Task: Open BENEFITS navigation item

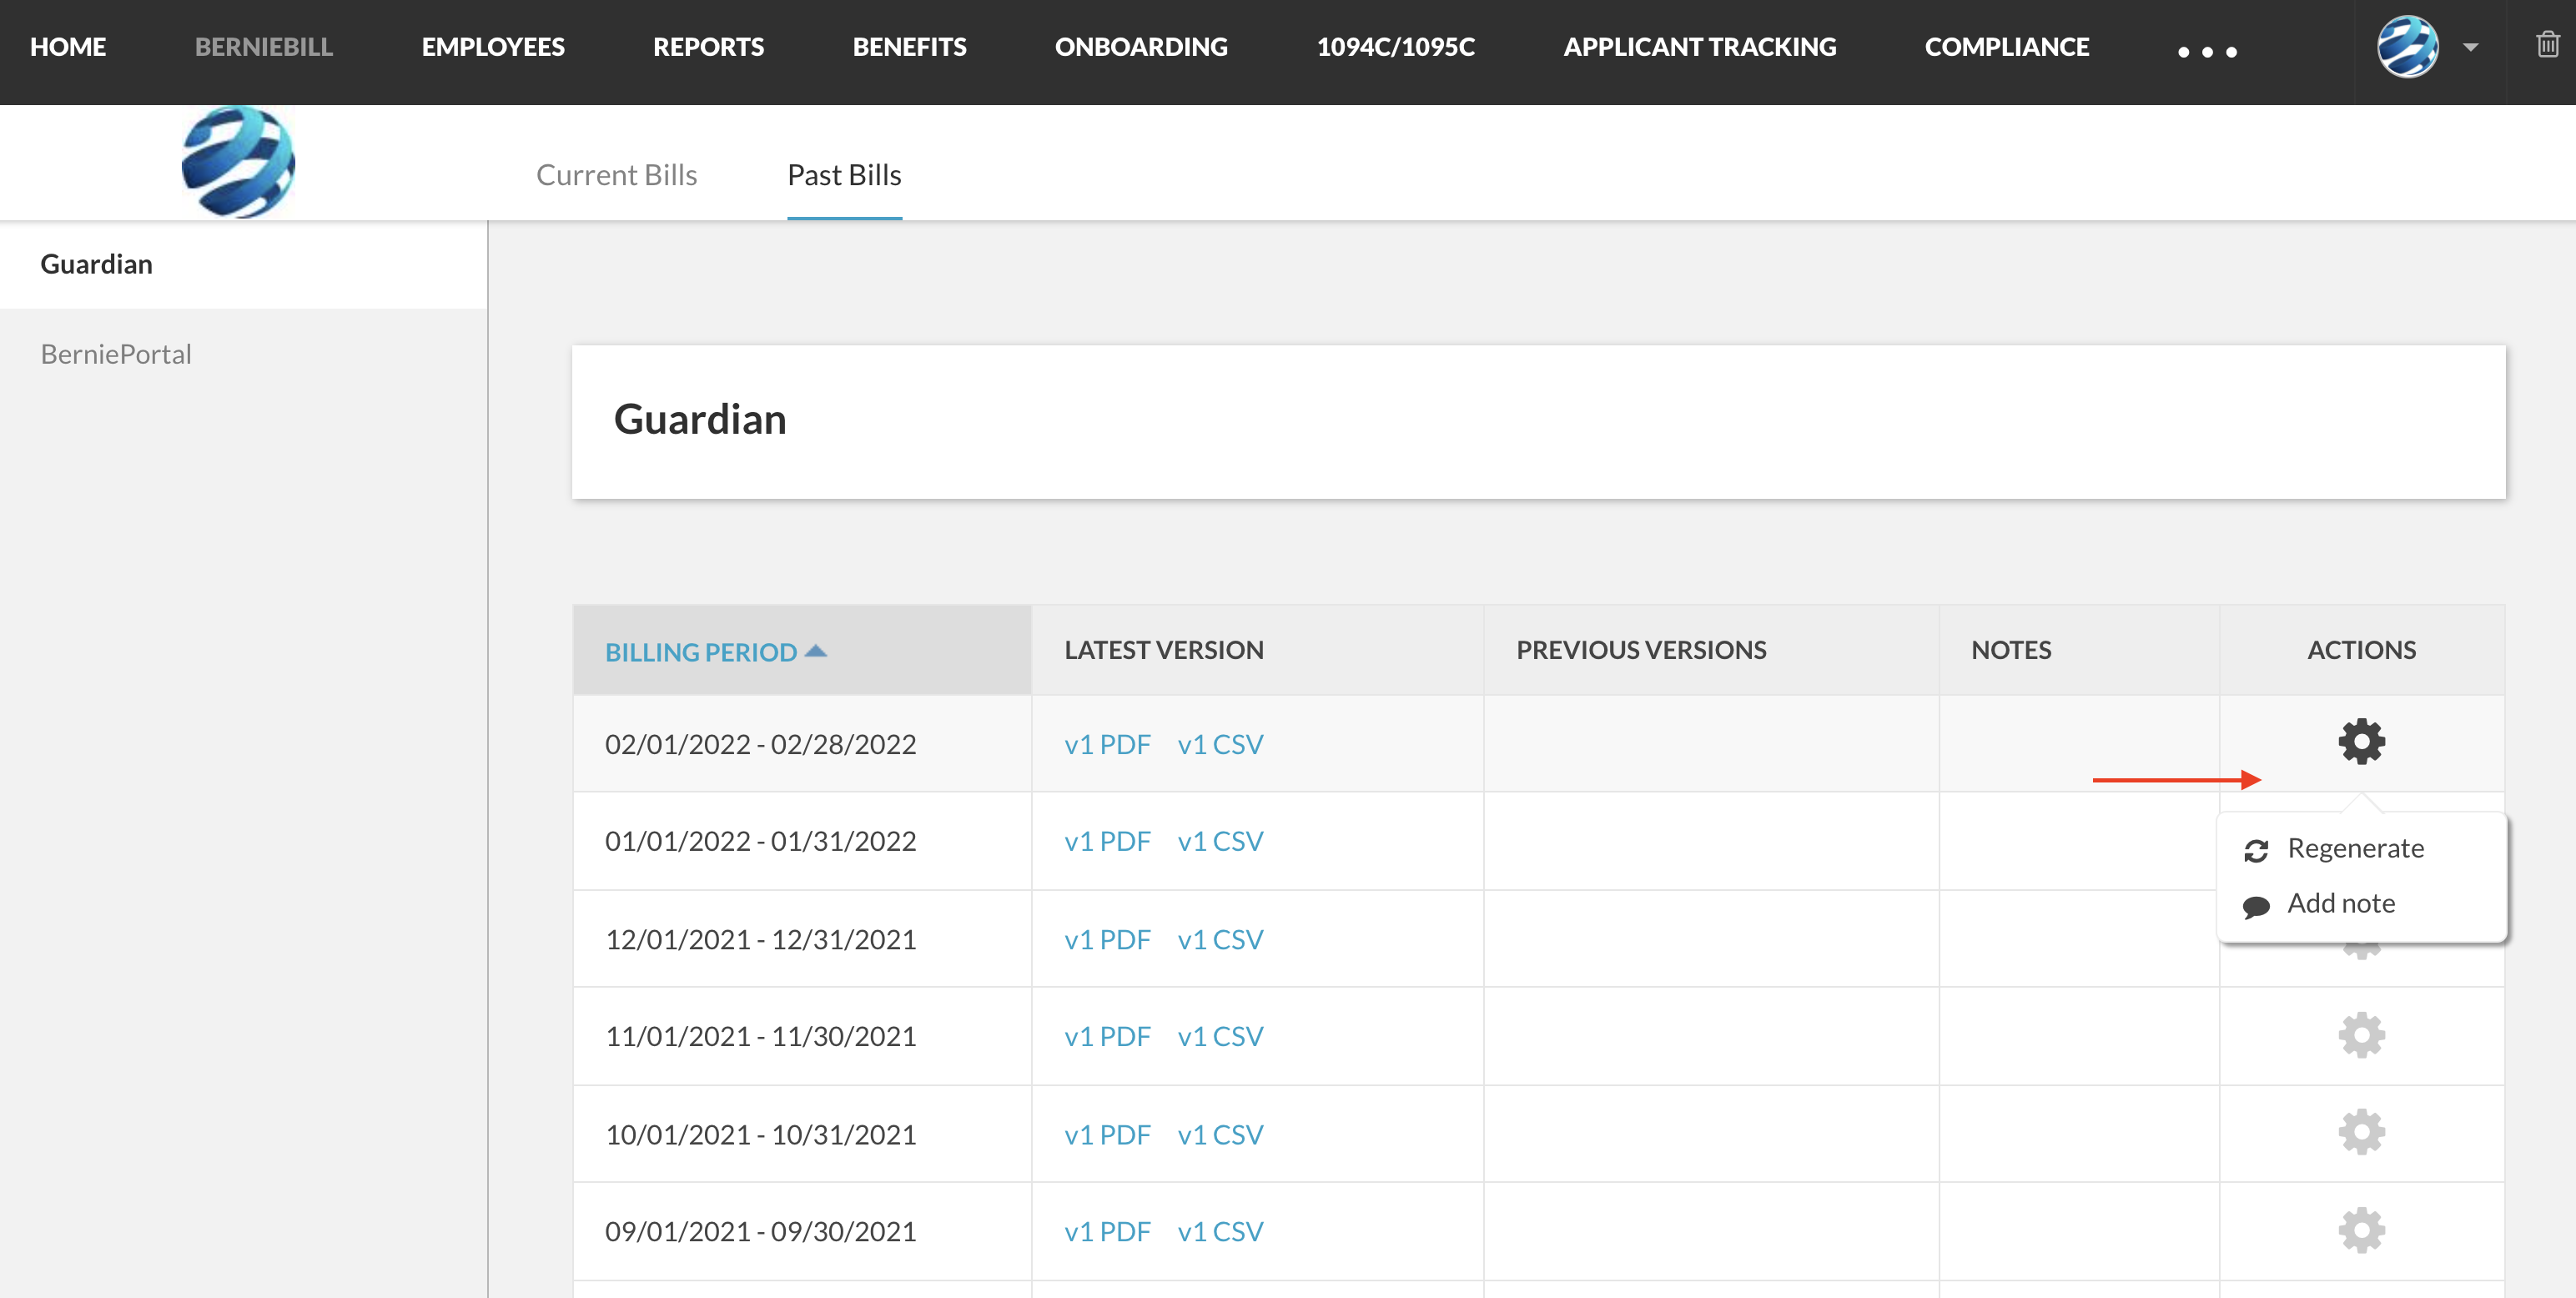Action: coord(909,47)
